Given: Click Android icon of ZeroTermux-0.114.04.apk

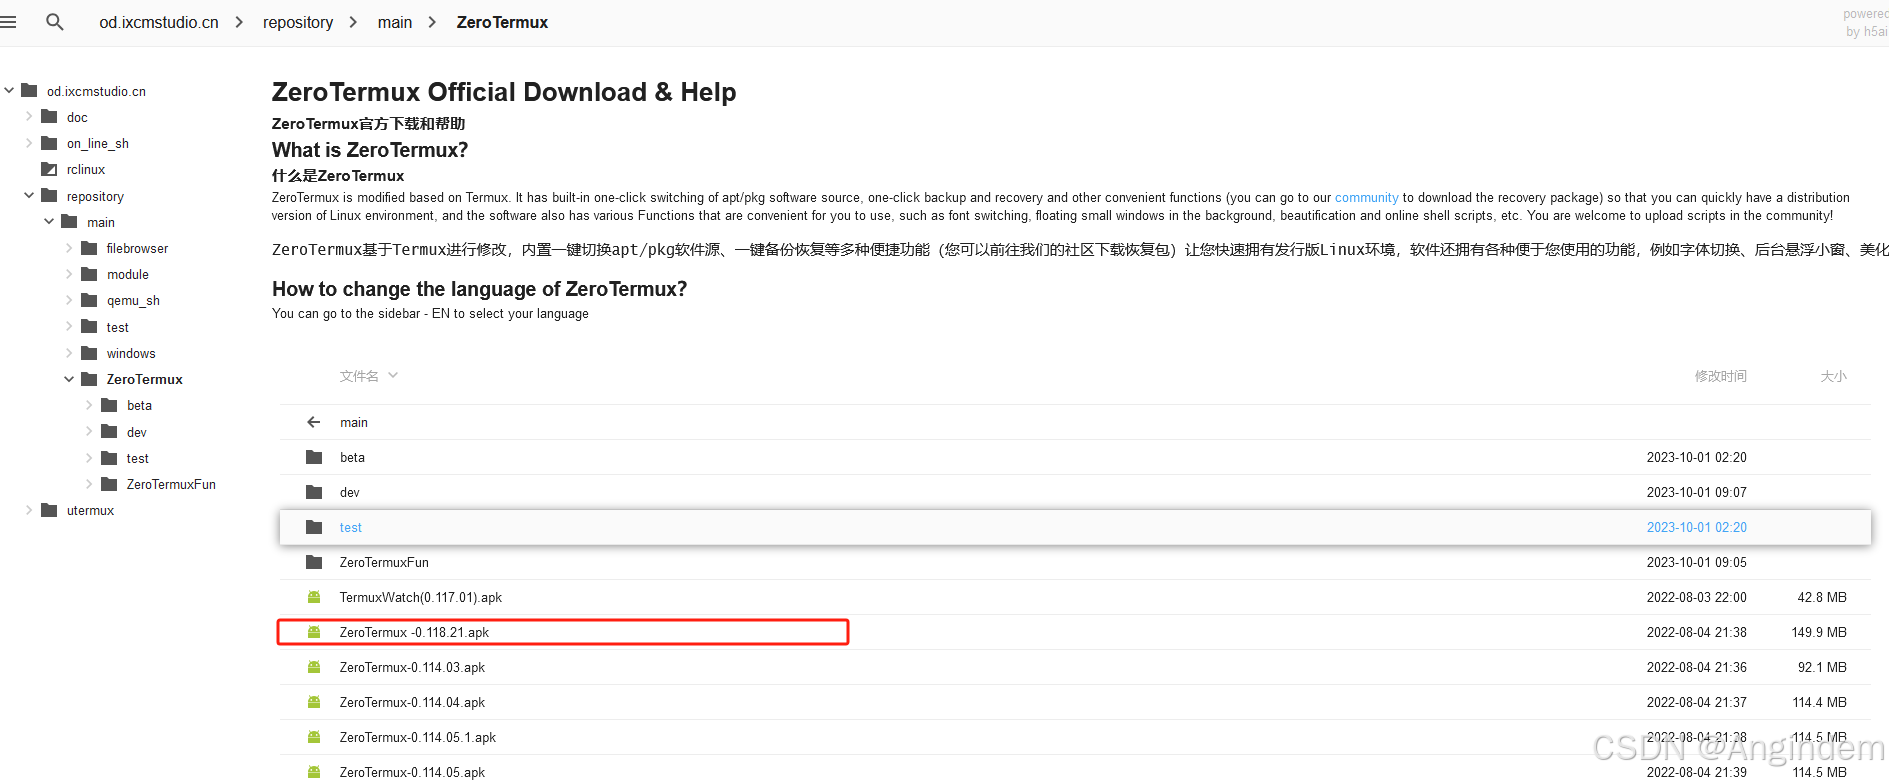Looking at the screenshot, I should (x=314, y=702).
